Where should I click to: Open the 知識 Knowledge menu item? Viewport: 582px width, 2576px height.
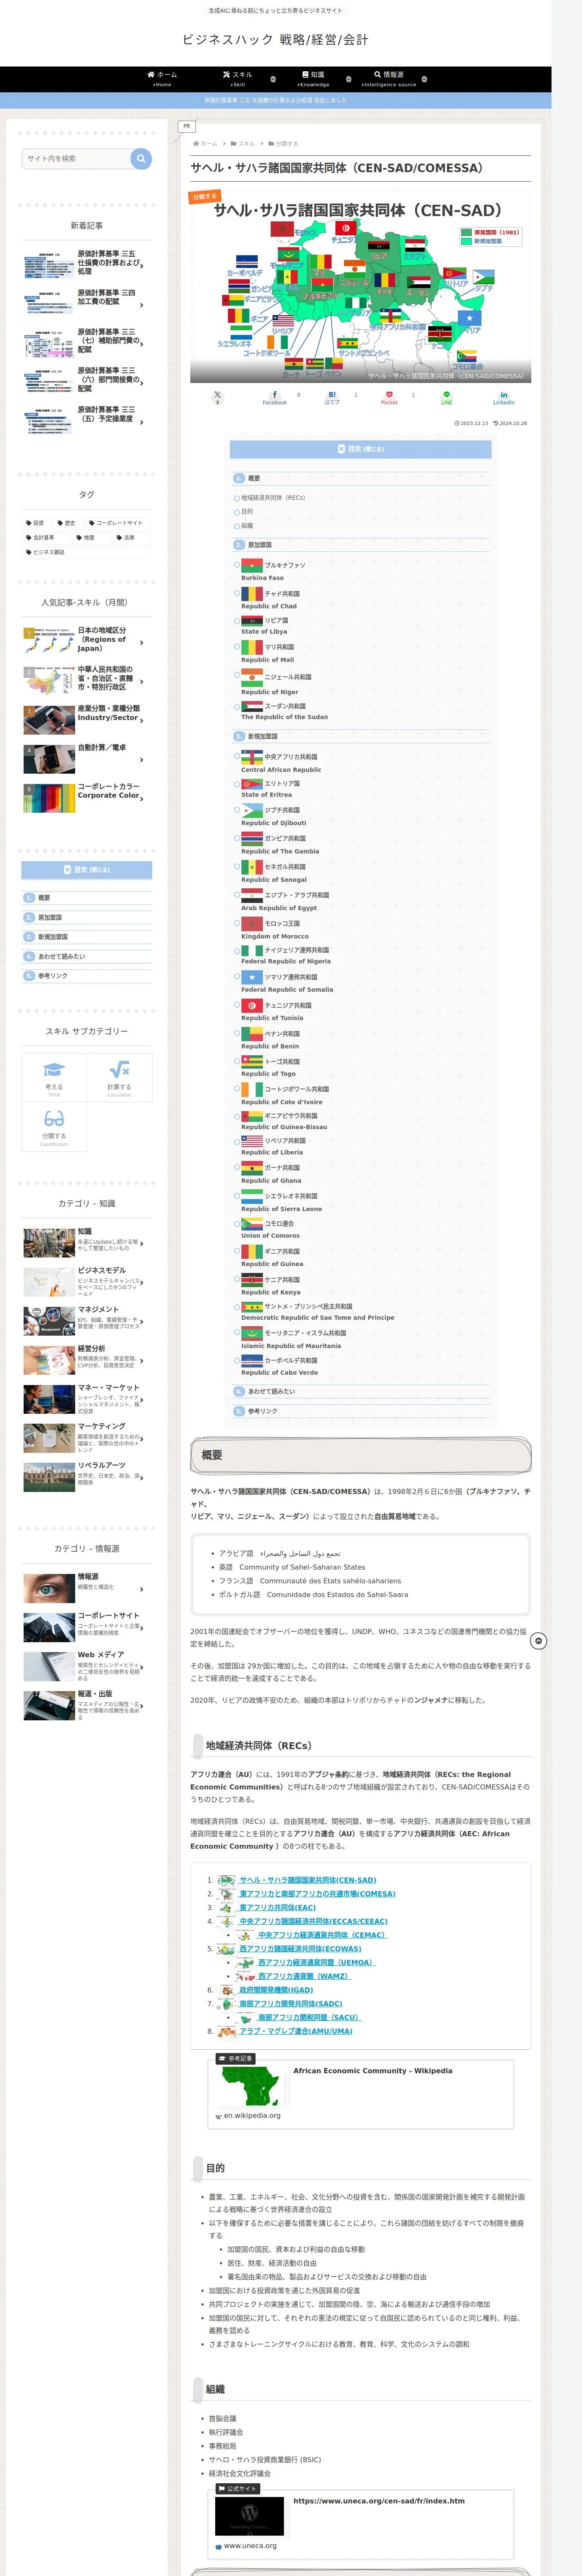tap(313, 79)
